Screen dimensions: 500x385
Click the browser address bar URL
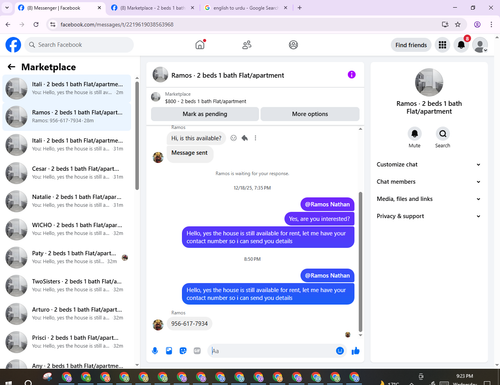117,24
